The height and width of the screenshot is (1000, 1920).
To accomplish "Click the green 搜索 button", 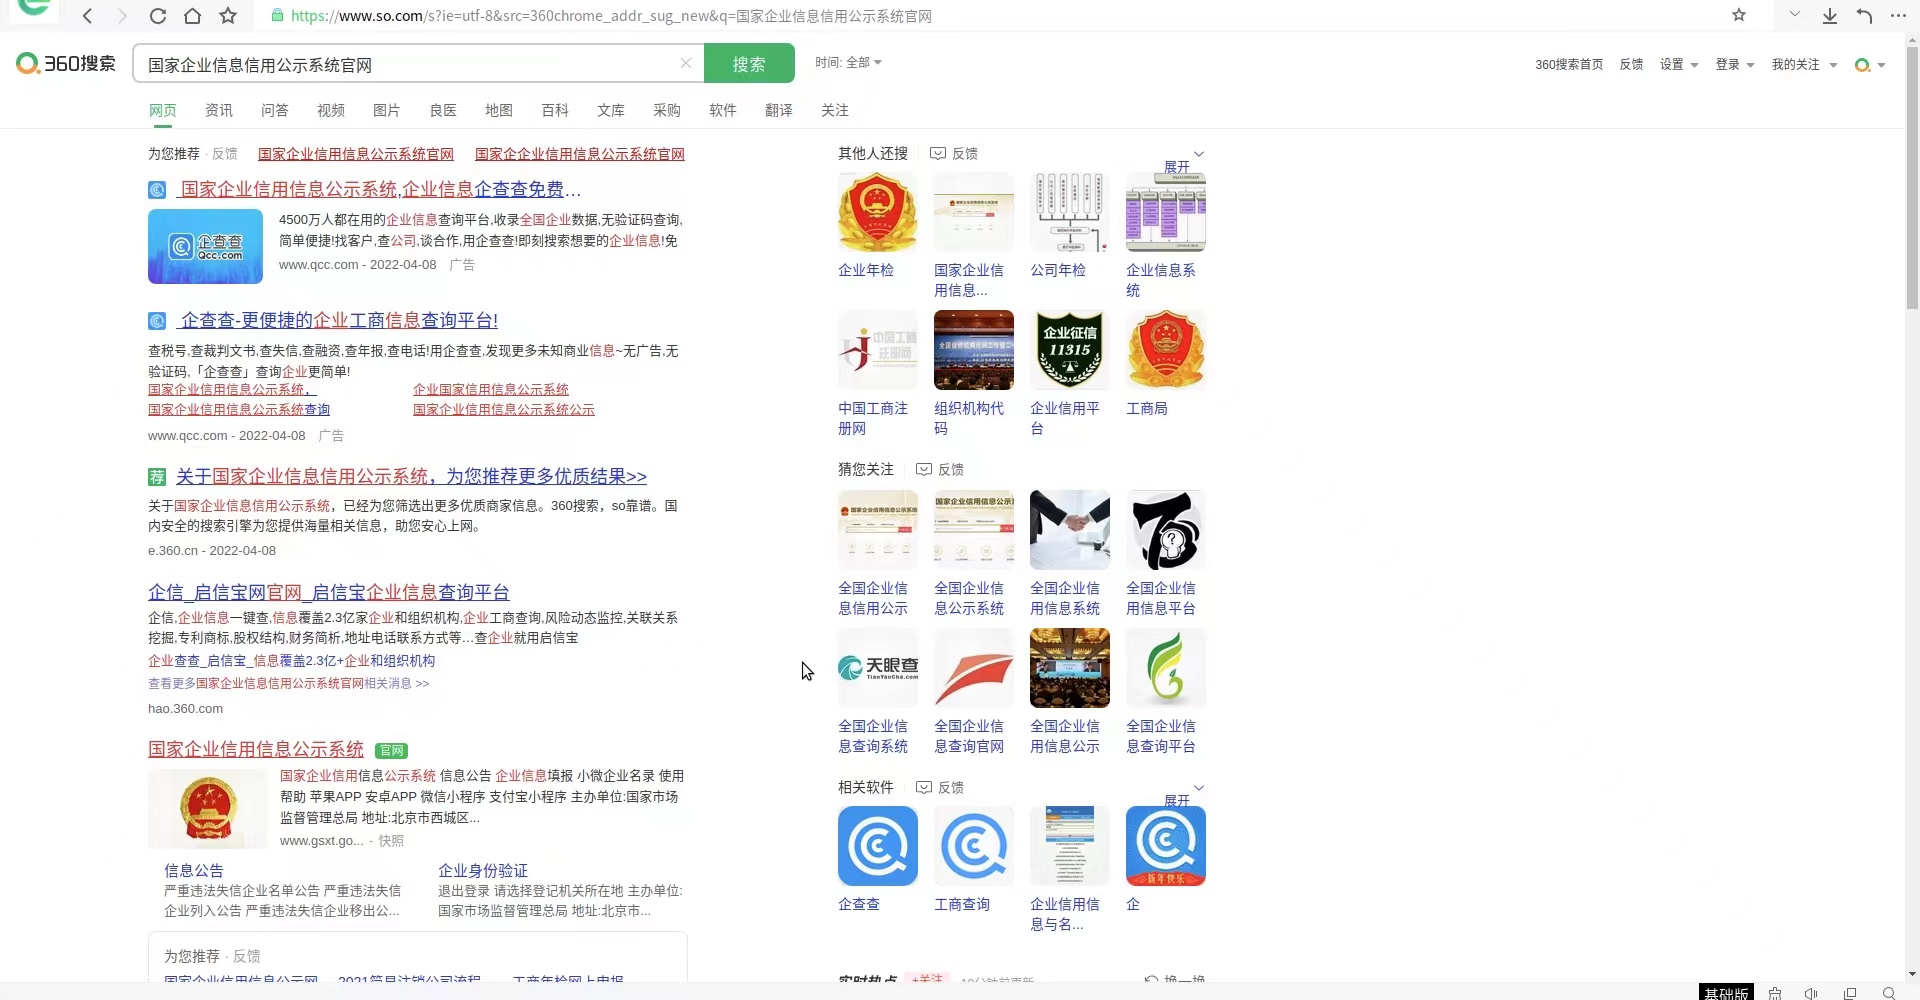I will pyautogui.click(x=749, y=63).
